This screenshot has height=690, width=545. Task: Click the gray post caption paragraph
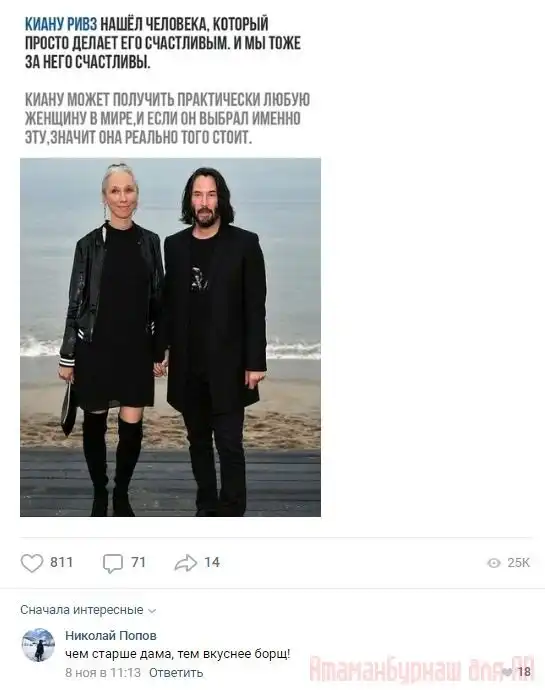pos(167,119)
